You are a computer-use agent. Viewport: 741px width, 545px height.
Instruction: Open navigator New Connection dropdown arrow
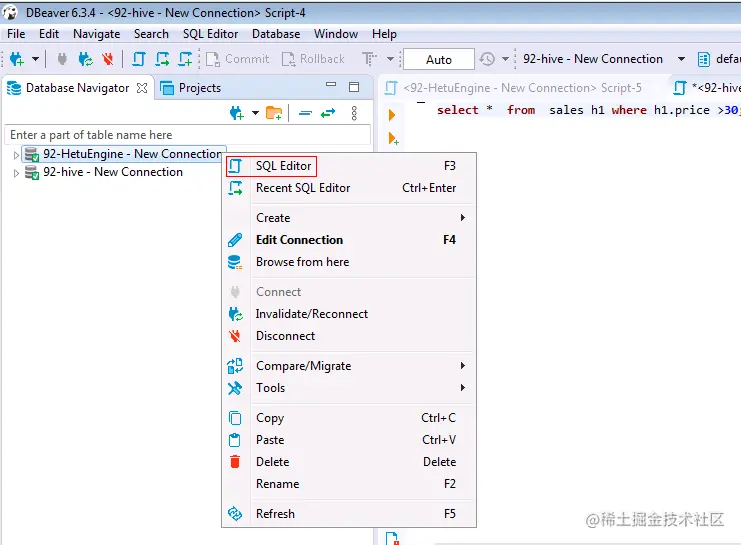point(255,113)
